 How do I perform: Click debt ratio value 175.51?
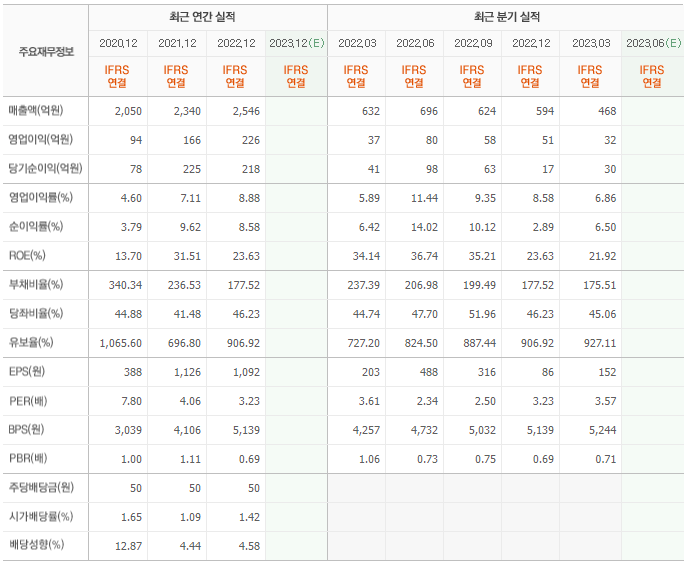point(600,285)
